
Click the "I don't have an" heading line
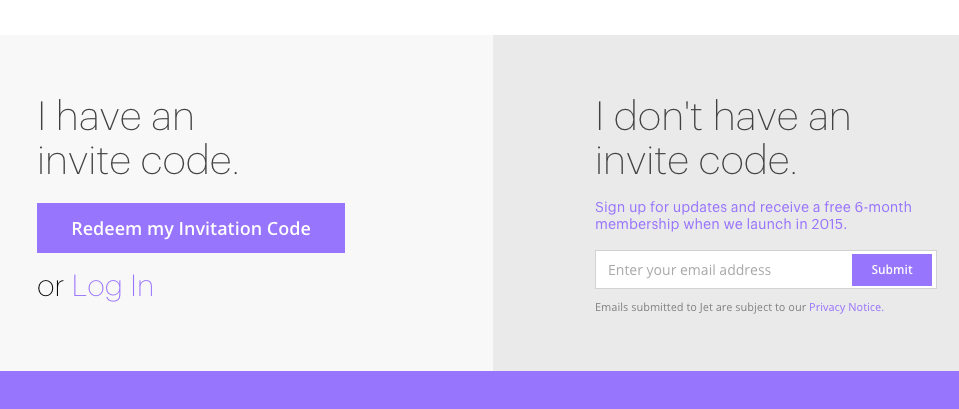(x=722, y=118)
